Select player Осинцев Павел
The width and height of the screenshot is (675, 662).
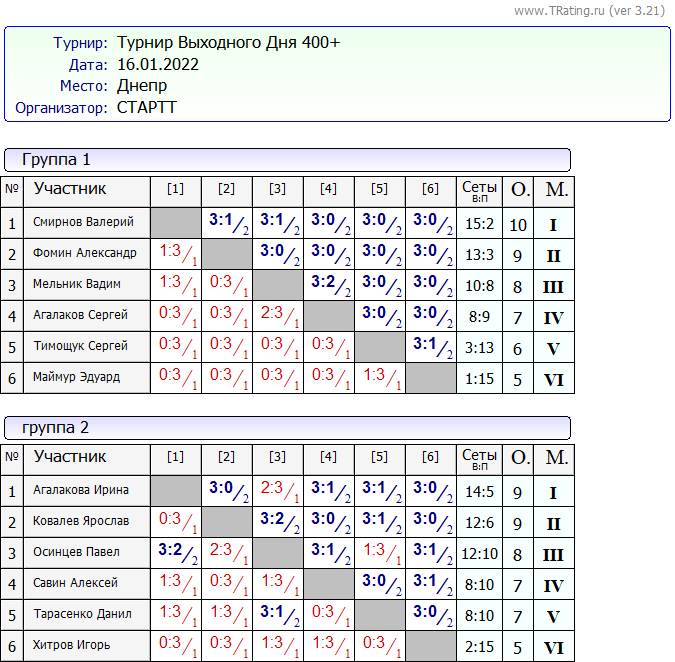(x=76, y=553)
